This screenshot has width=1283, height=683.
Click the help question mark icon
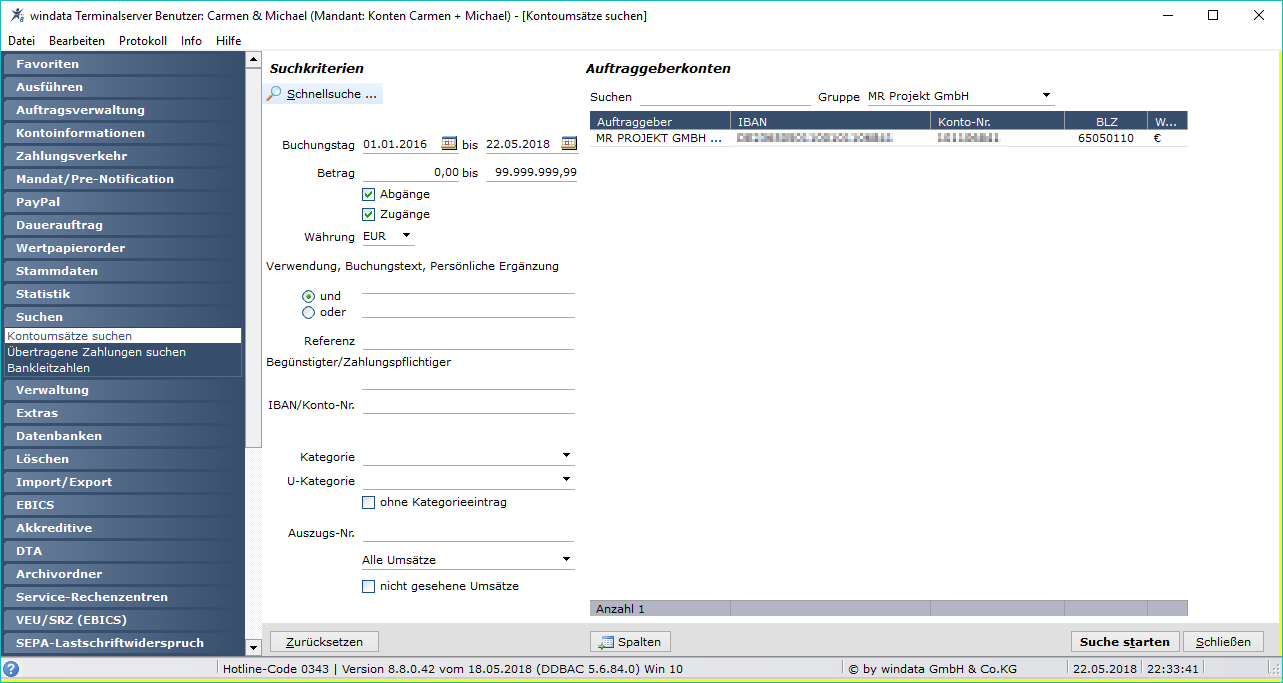(x=11, y=669)
